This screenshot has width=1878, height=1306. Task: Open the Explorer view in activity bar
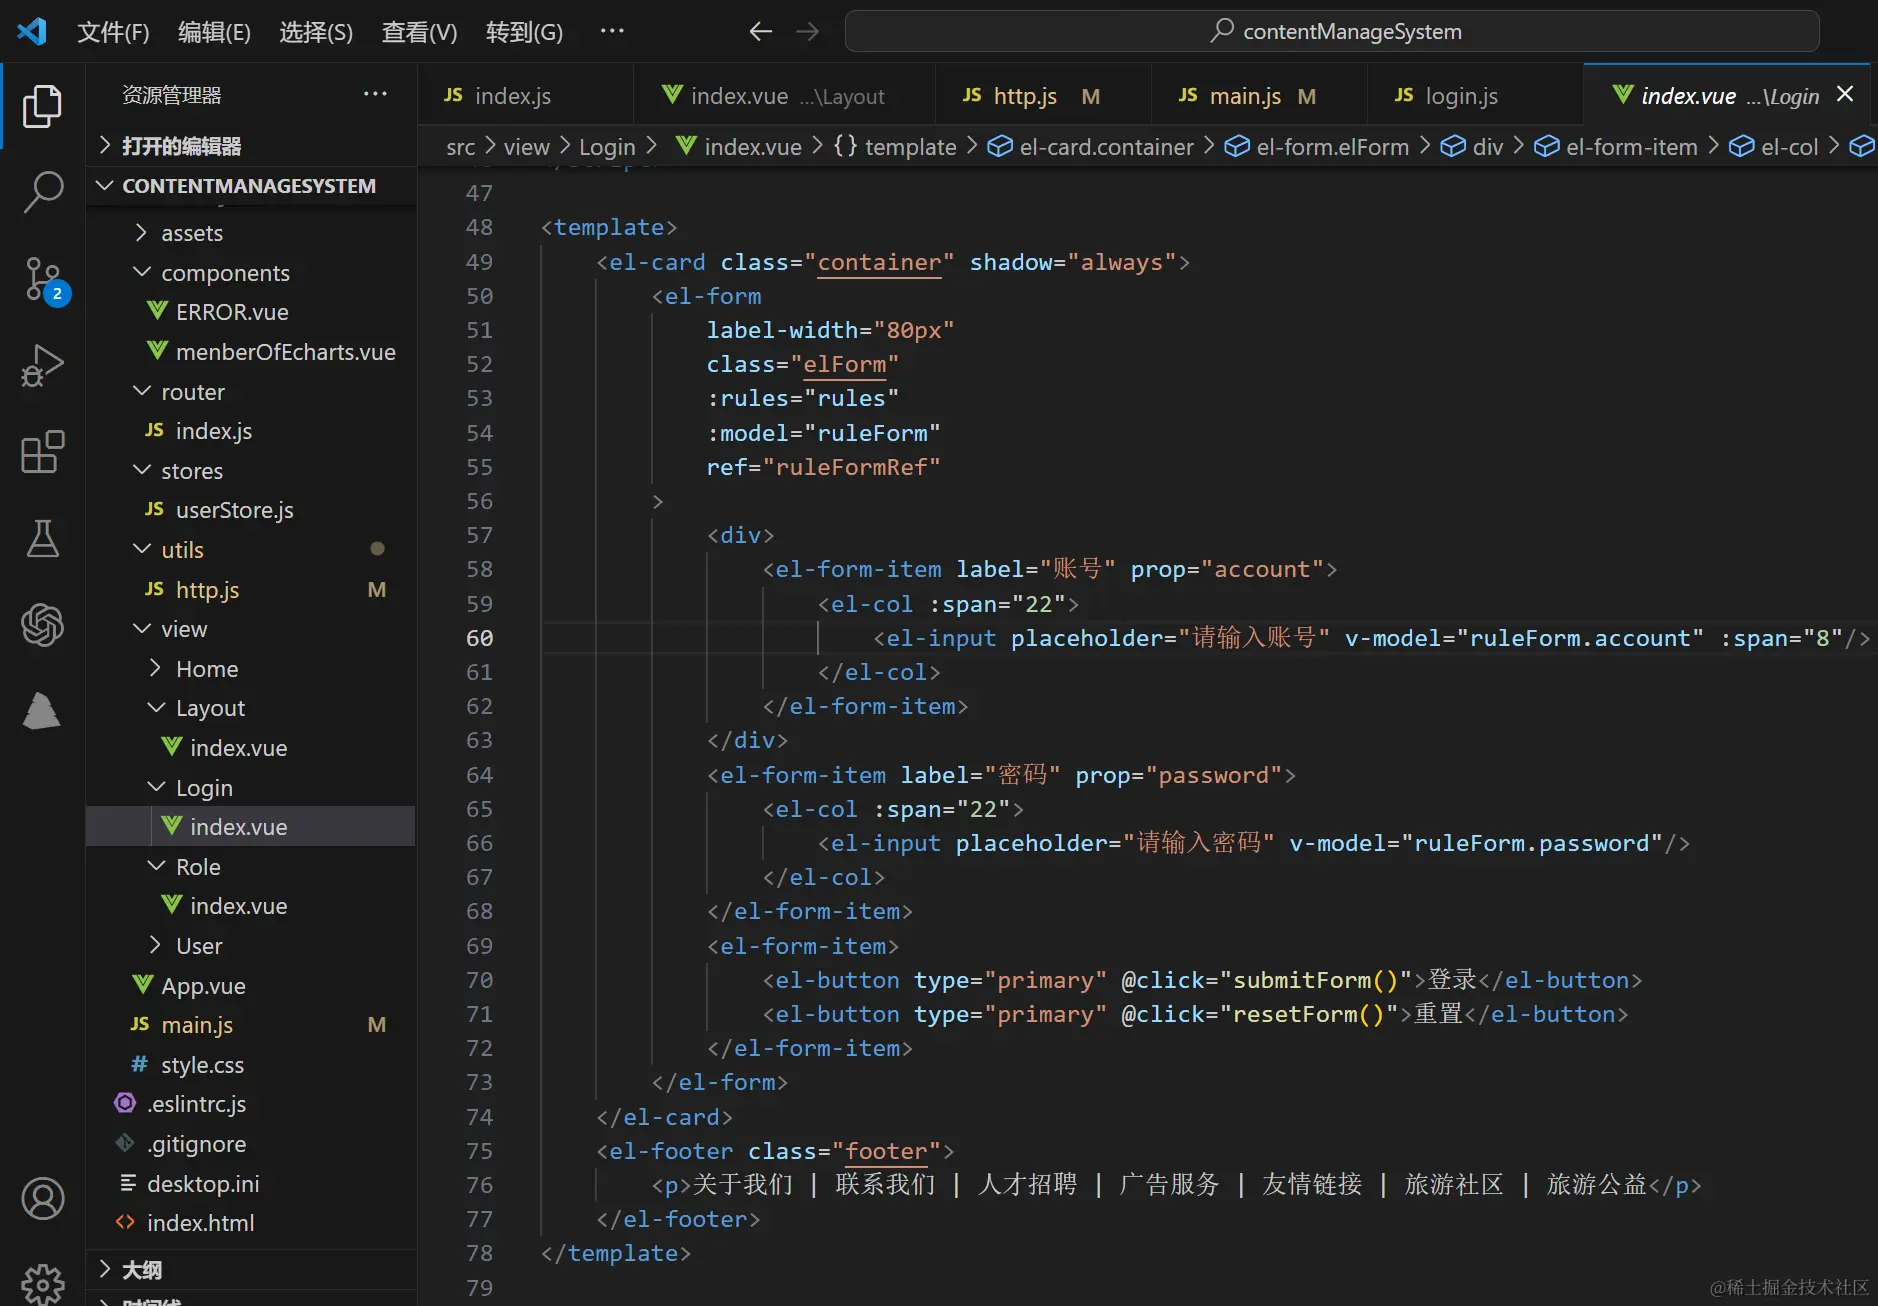tap(42, 107)
